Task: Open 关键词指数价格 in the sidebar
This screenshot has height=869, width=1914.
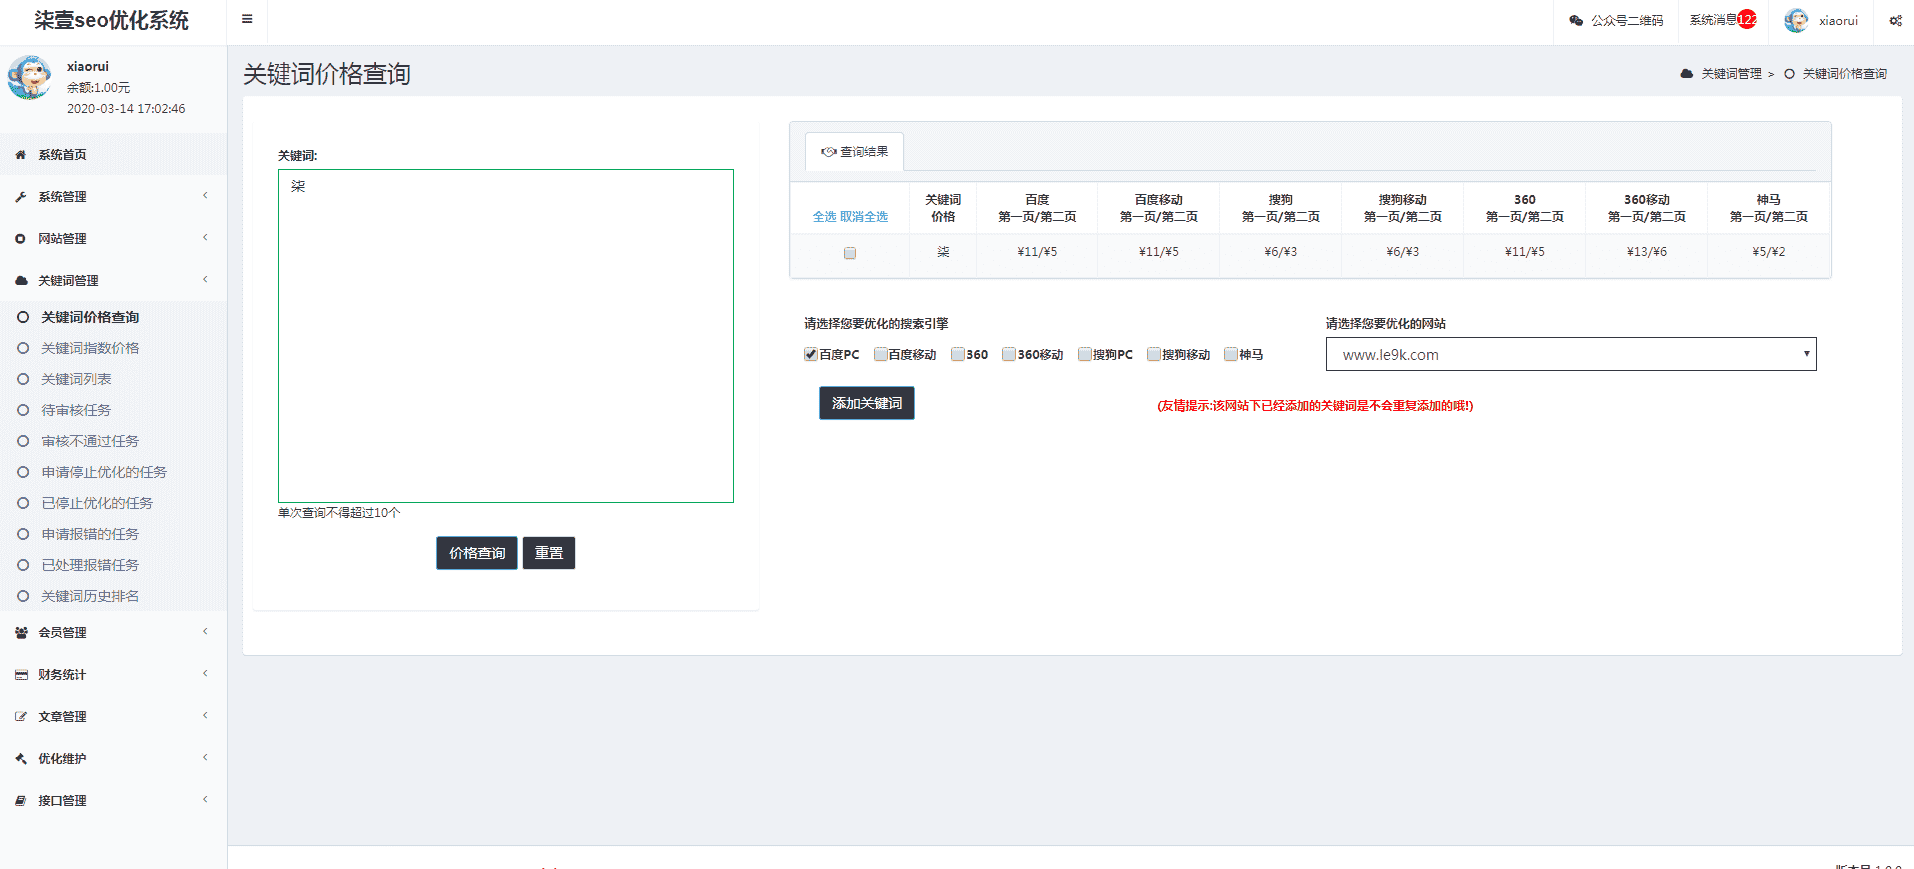Action: coord(90,348)
